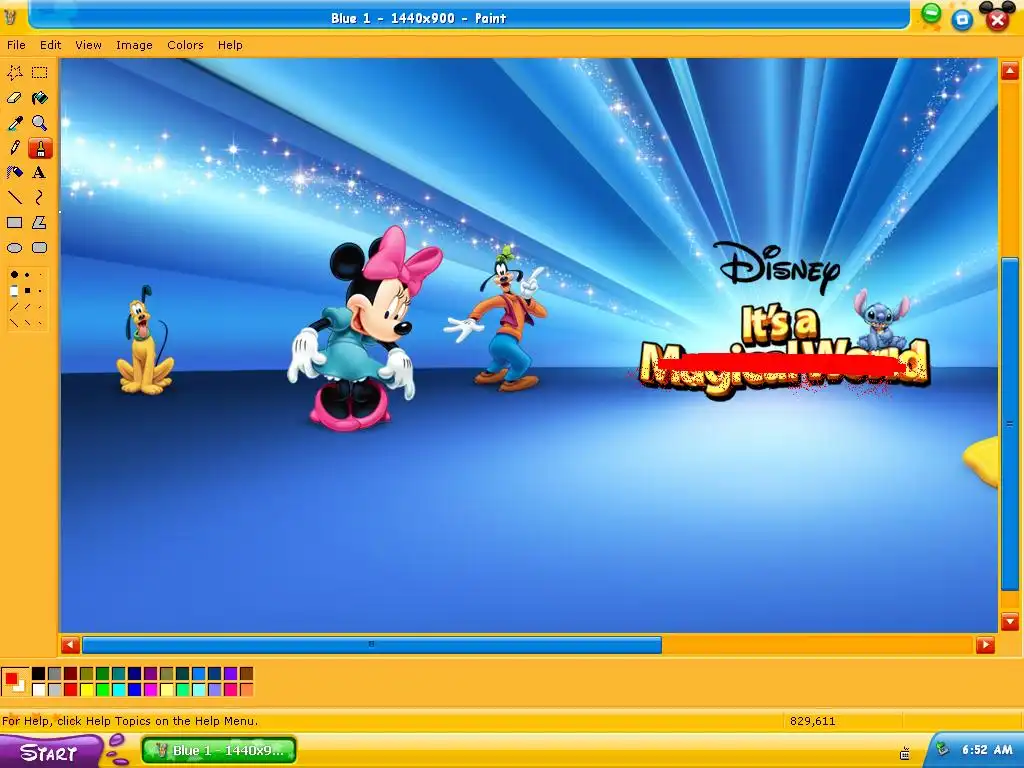Click the Paint icon in title bar

tap(9, 16)
